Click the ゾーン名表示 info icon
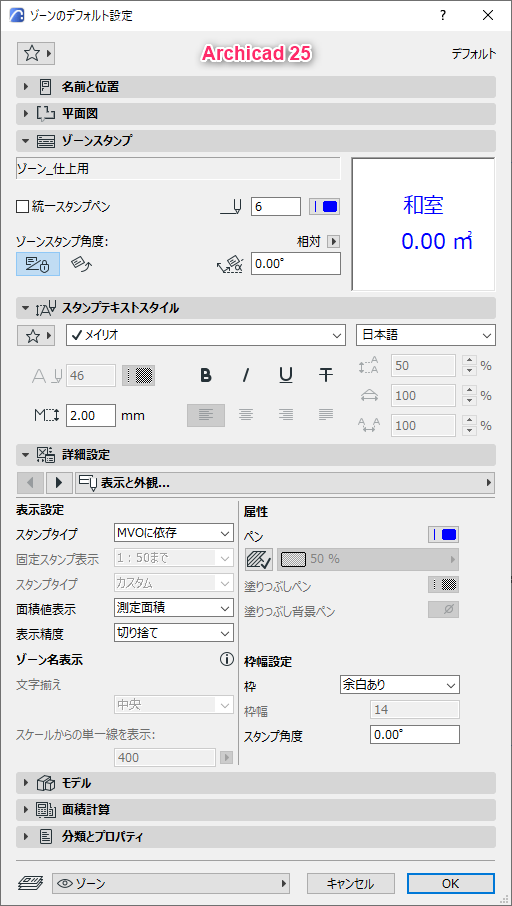Viewport: 512px width, 906px height. point(227,659)
